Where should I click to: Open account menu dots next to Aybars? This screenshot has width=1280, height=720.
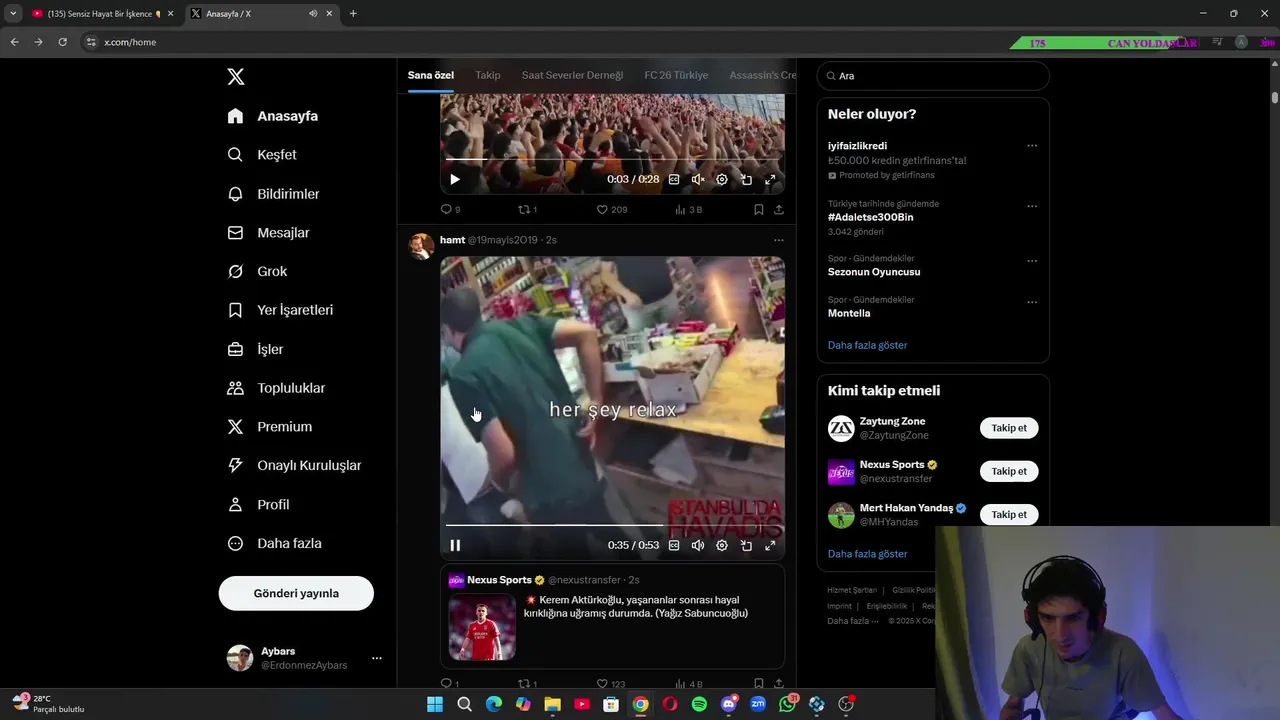pos(377,658)
